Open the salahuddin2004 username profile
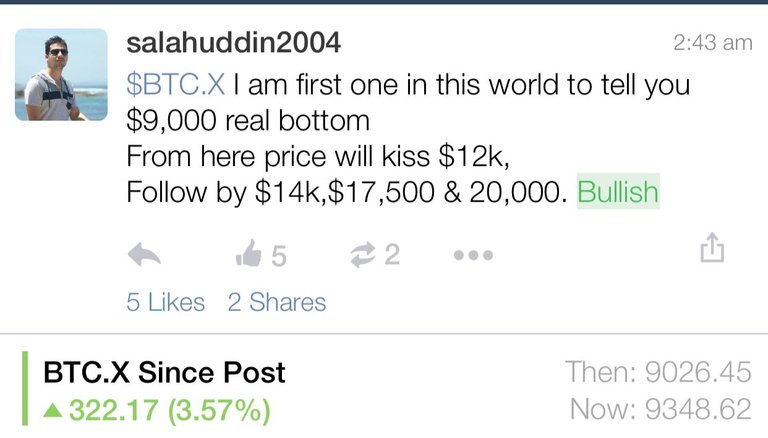The height and width of the screenshot is (438, 768). pyautogui.click(x=233, y=43)
